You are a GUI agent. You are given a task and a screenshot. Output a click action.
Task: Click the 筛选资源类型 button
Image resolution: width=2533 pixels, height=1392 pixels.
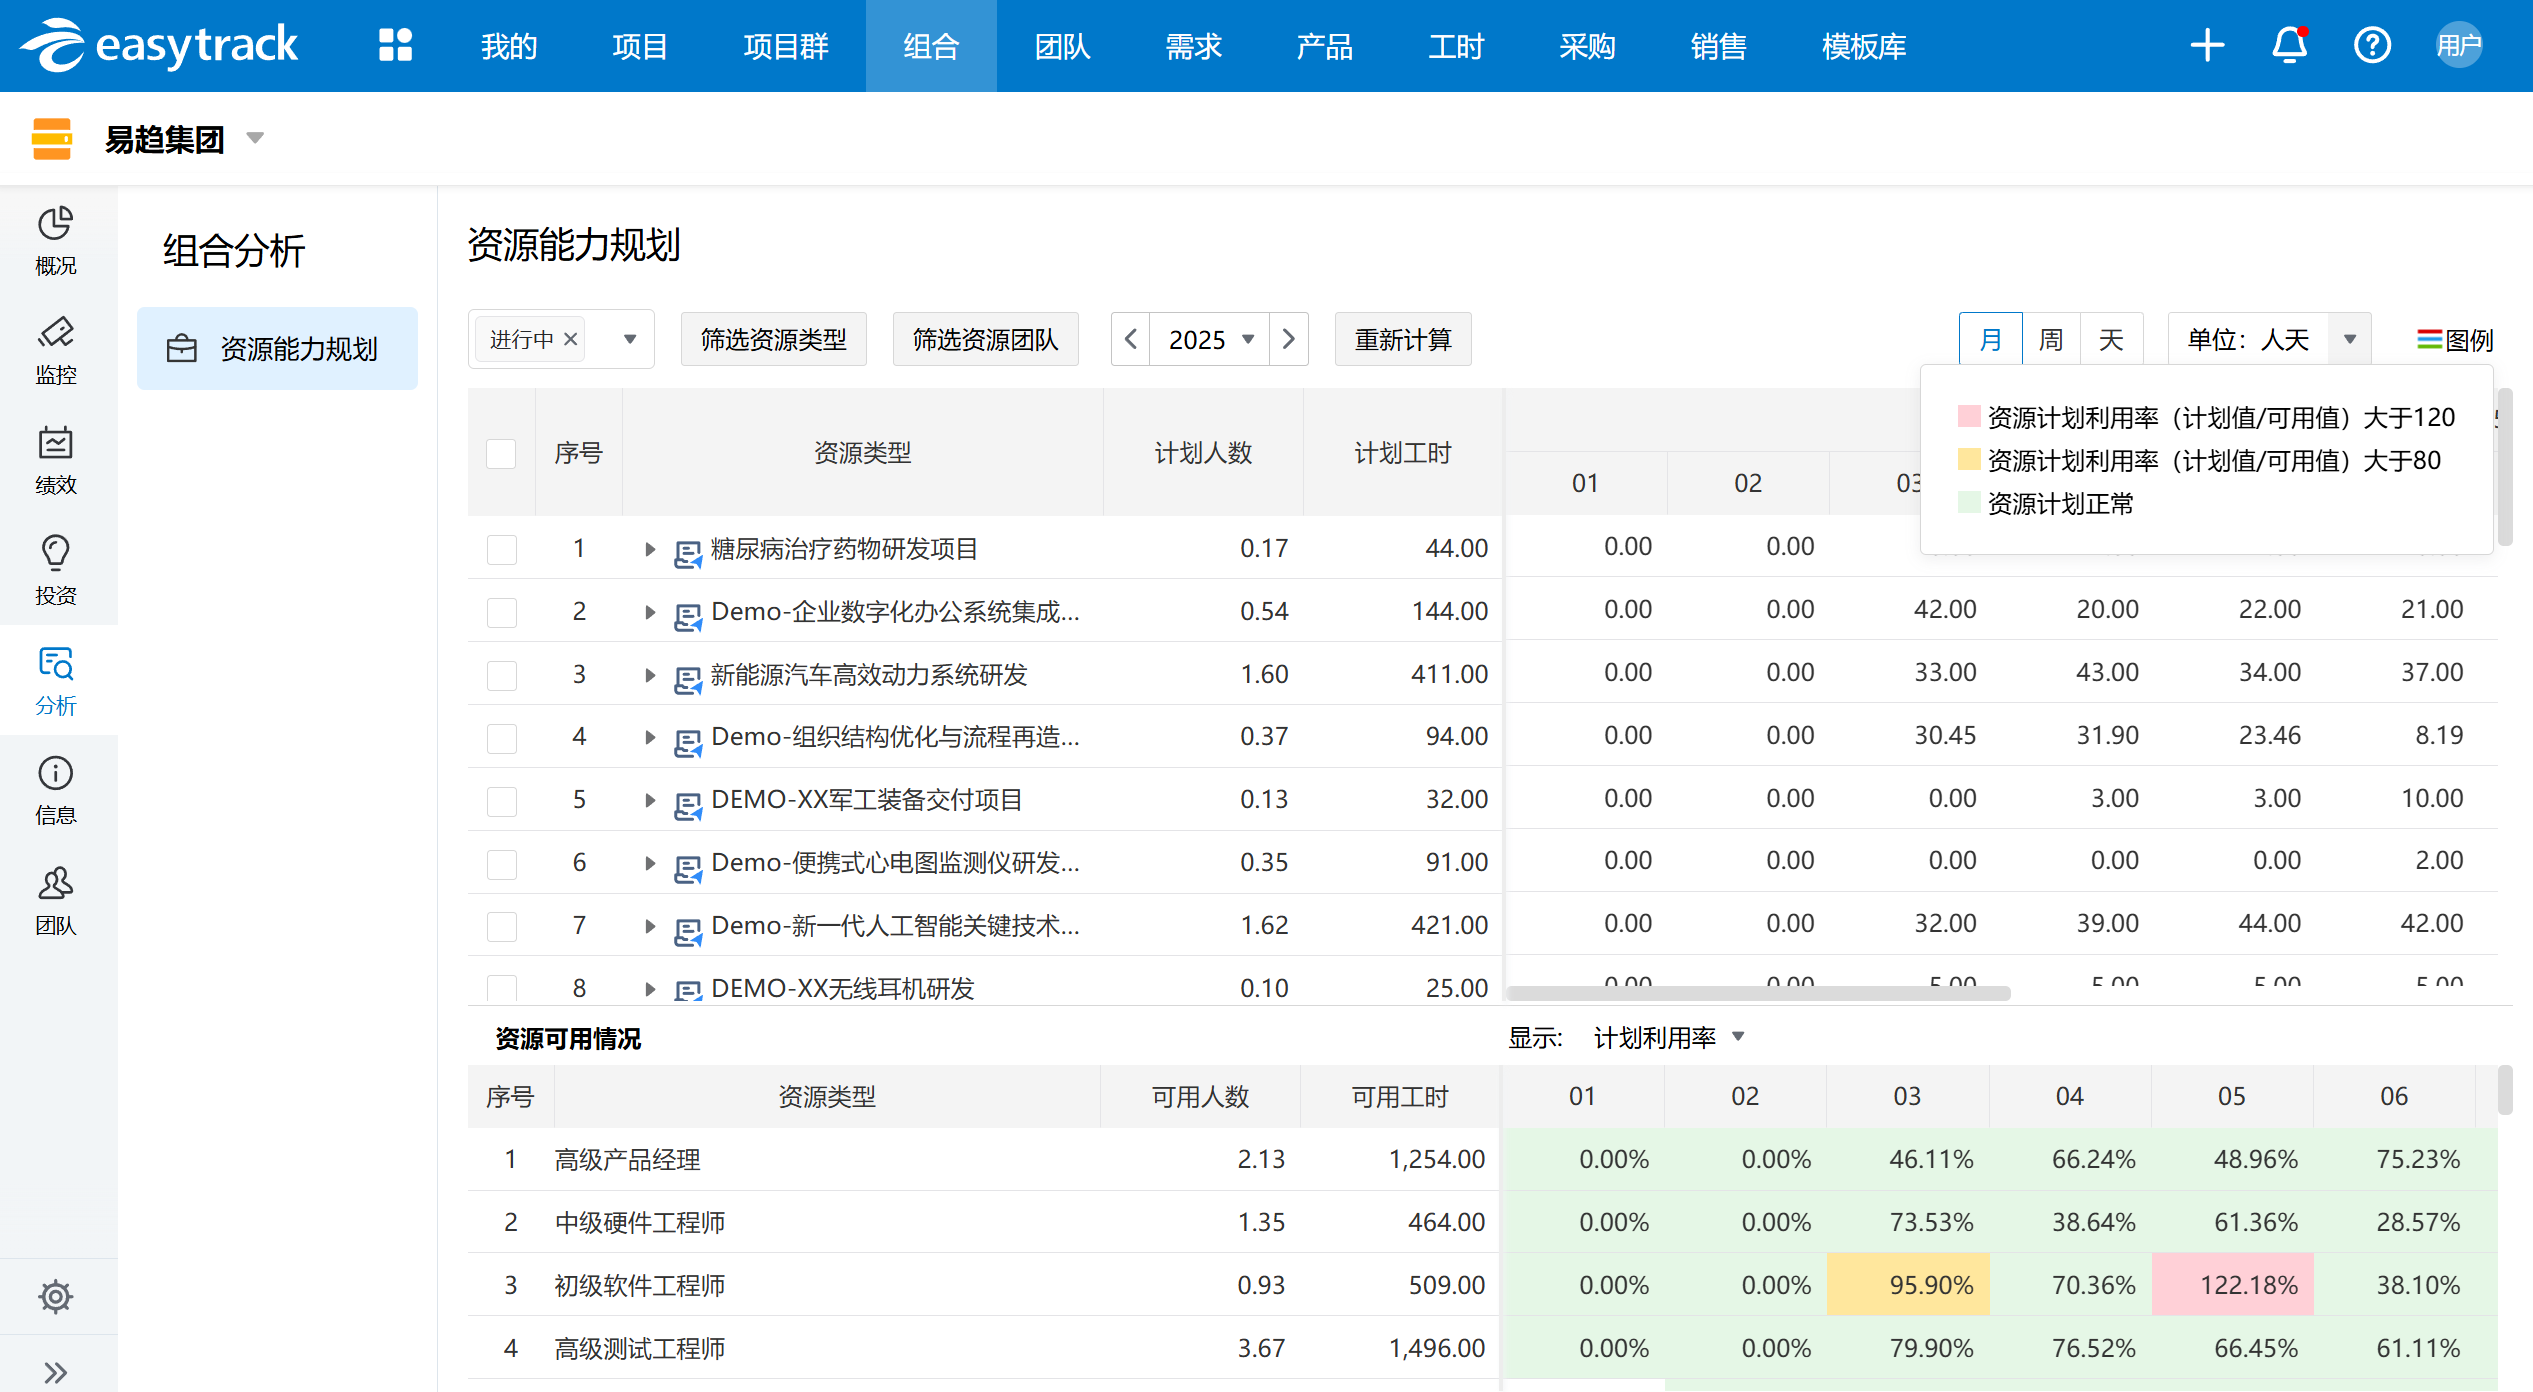(x=773, y=340)
